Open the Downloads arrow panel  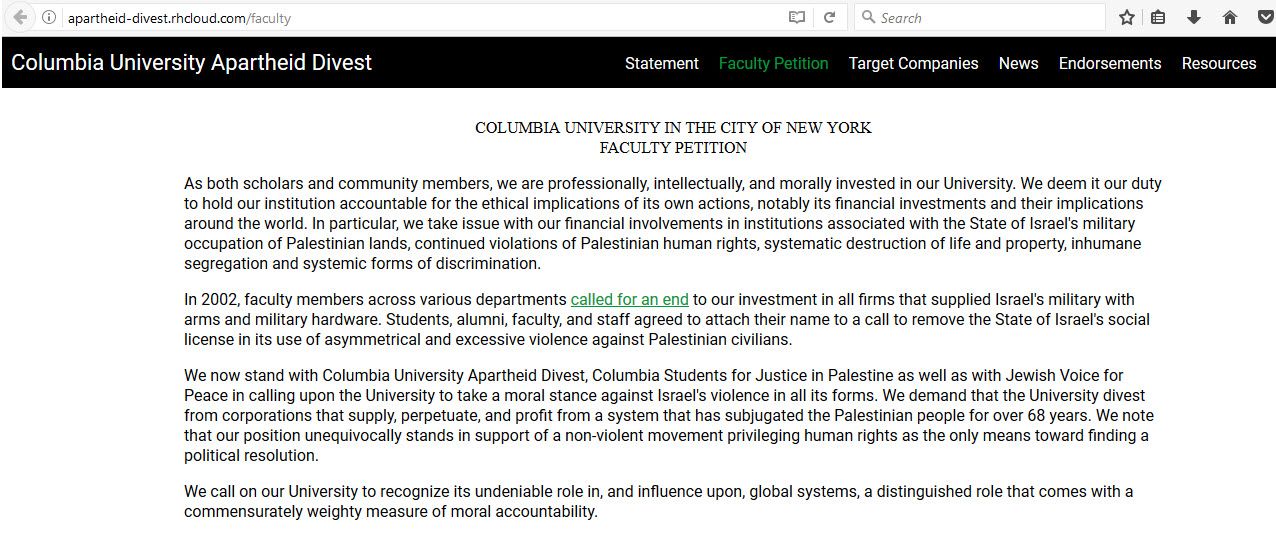[x=1193, y=17]
